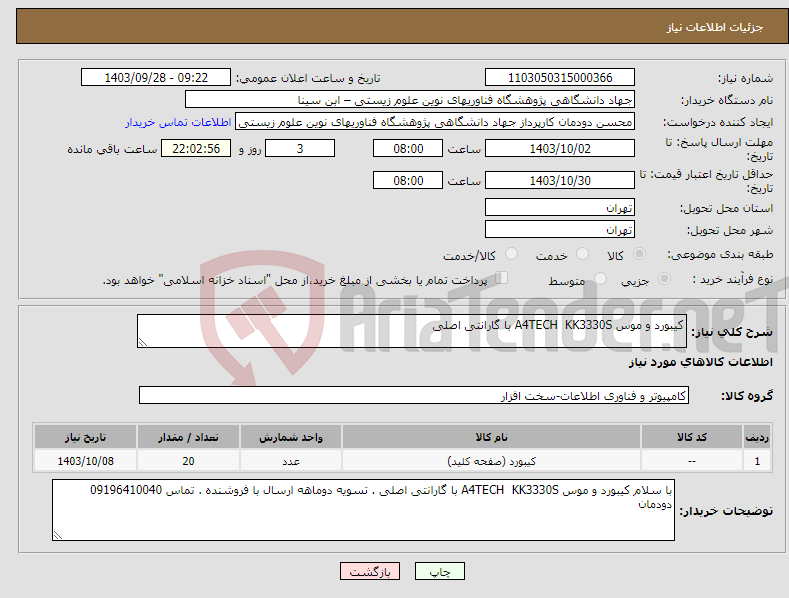This screenshot has width=789, height=598.
Task: Select the کالا/خدمت radio button
Action: click(x=511, y=254)
